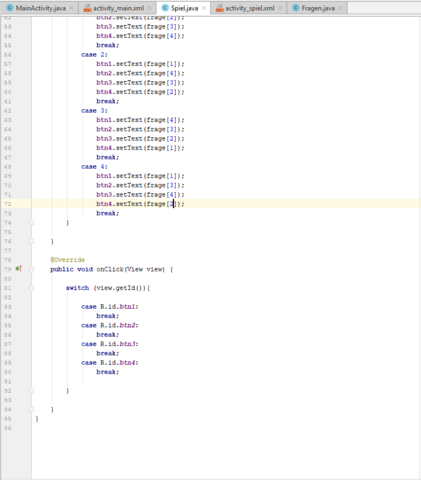Click the break statement on line 55
This screenshot has width=421, height=480.
pyautogui.click(x=108, y=45)
